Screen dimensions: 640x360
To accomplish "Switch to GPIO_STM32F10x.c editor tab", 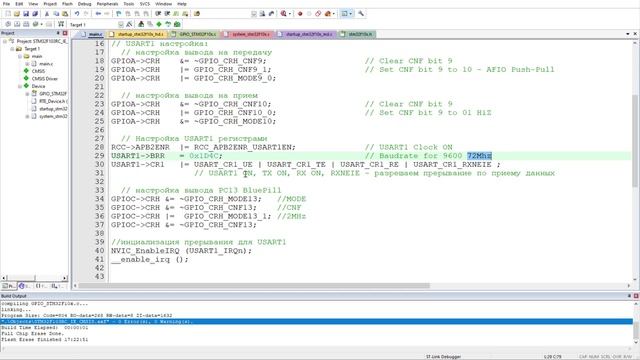I will click(x=195, y=34).
